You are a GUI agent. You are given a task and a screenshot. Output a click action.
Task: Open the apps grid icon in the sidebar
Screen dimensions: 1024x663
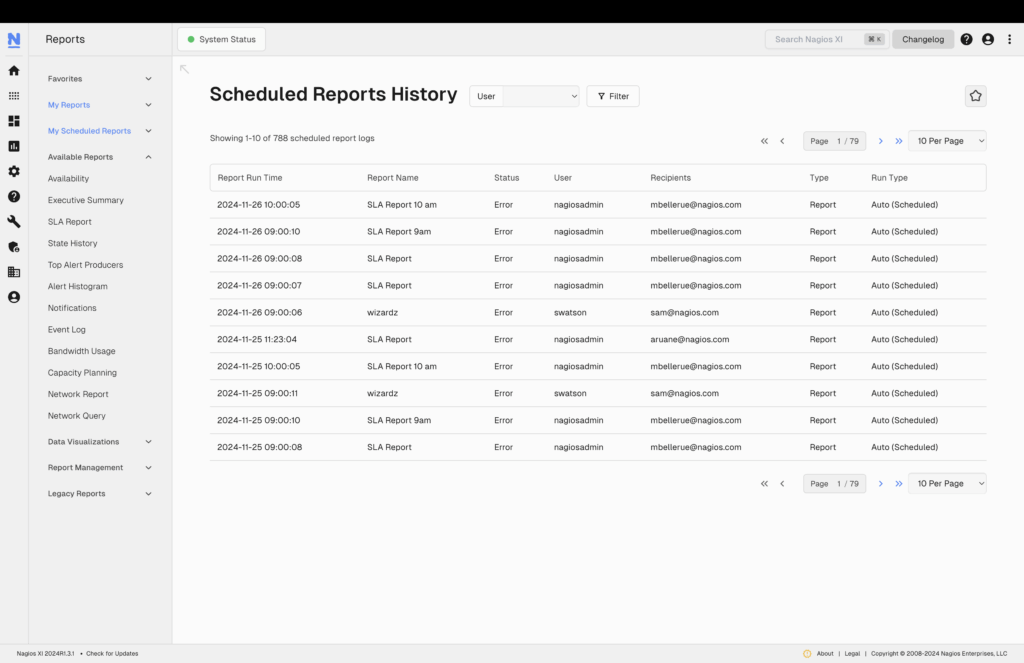pos(13,95)
